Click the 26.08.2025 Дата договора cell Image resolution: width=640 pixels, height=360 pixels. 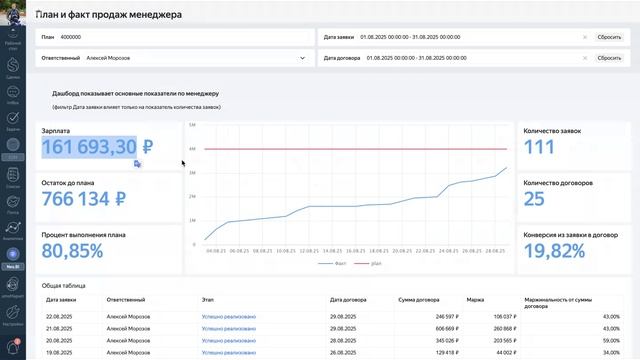[343, 353]
